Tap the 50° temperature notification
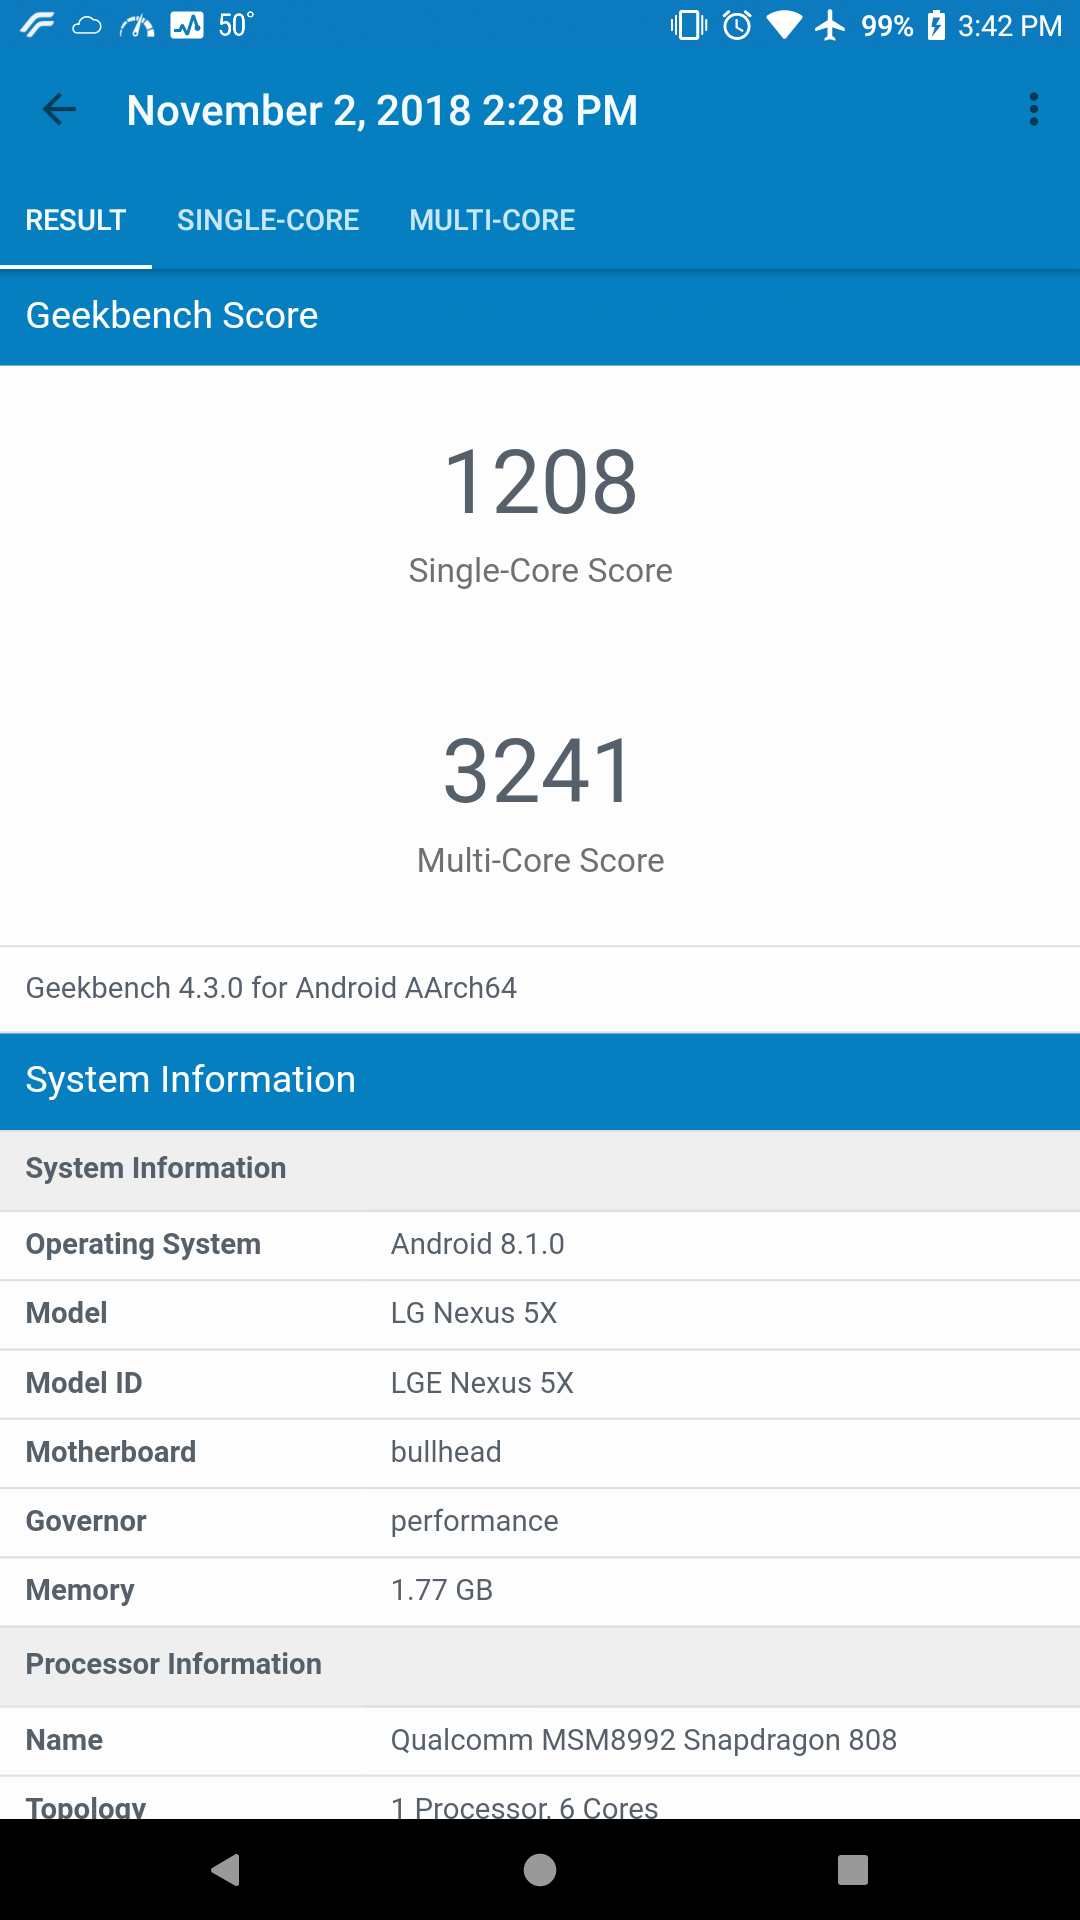Image resolution: width=1080 pixels, height=1920 pixels. (x=236, y=25)
